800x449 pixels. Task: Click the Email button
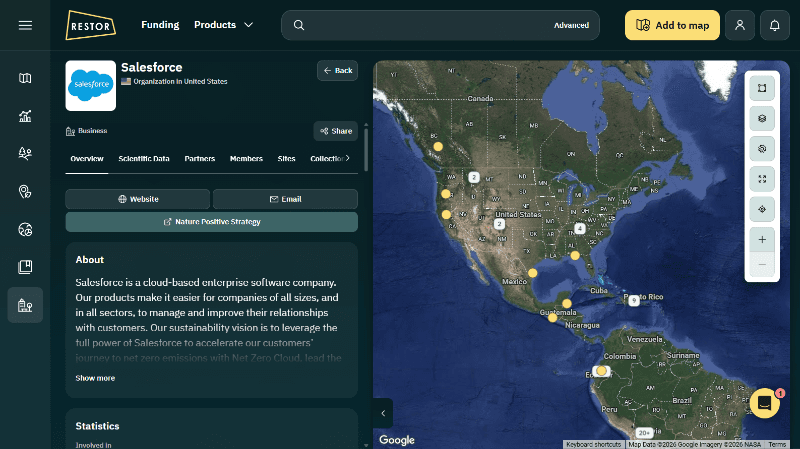(285, 199)
